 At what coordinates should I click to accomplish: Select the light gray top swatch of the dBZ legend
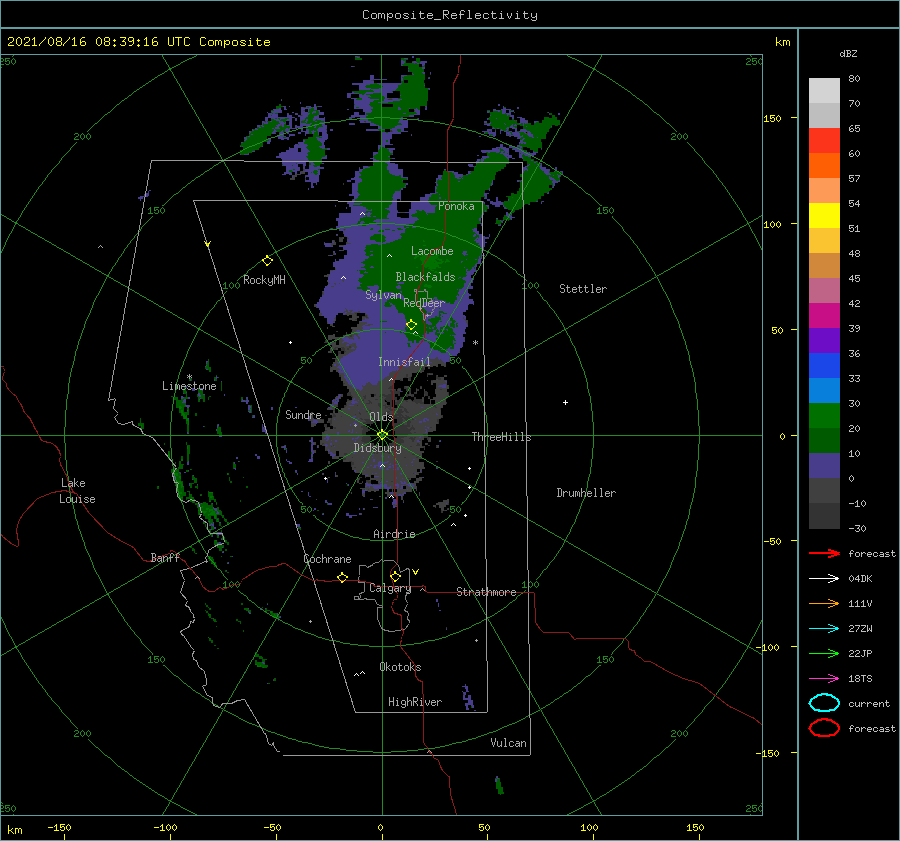[x=824, y=91]
